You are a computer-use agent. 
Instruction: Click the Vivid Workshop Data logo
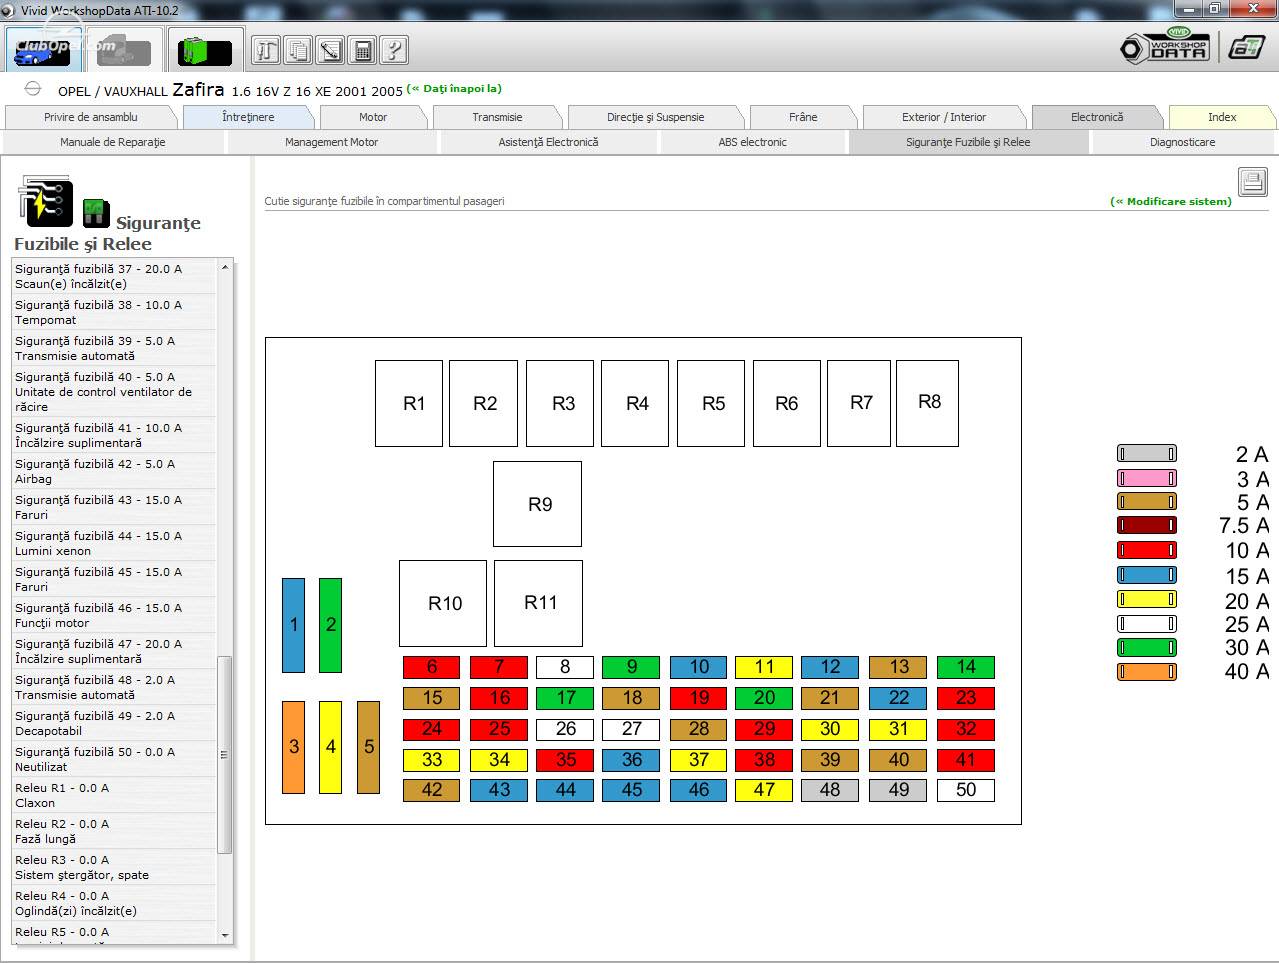click(x=1165, y=46)
